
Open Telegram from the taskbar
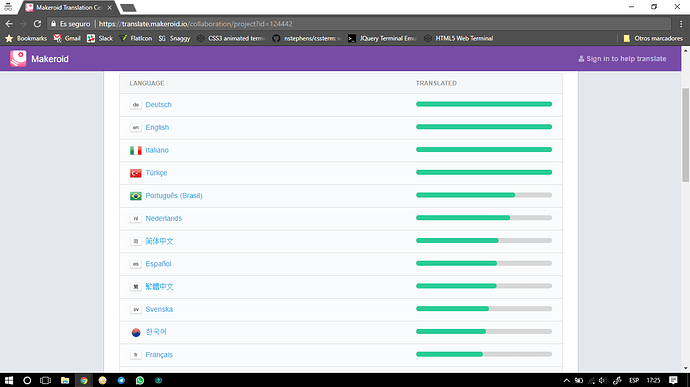(x=121, y=380)
